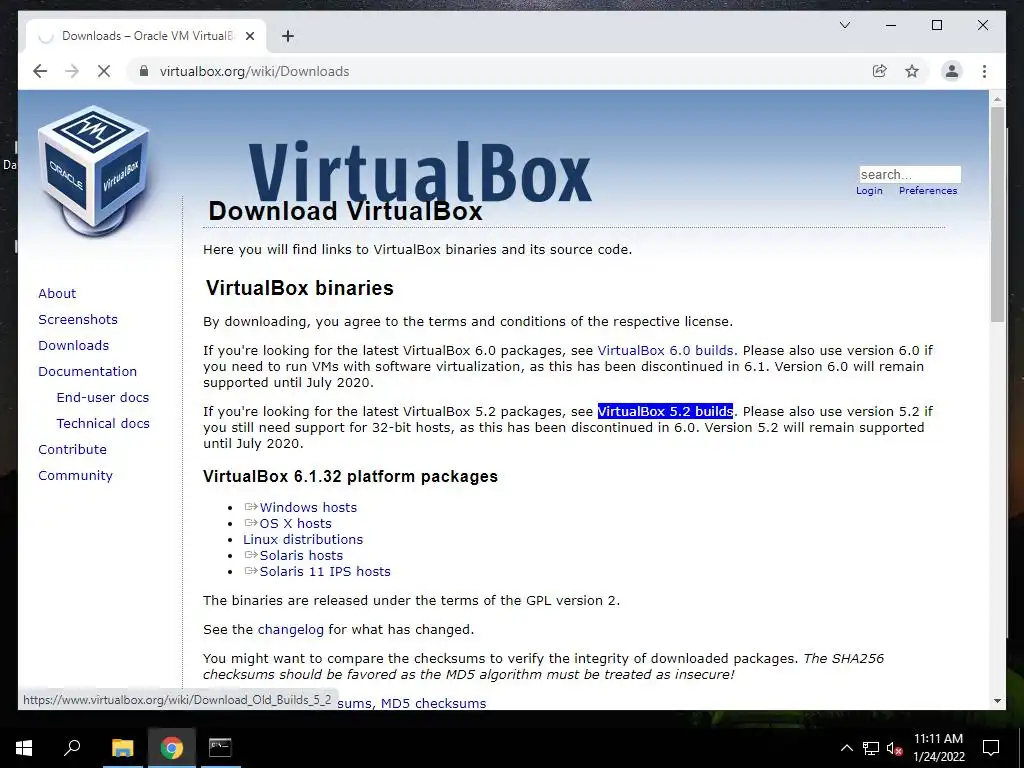Open File Explorer from the taskbar
The image size is (1024, 768).
coord(122,748)
